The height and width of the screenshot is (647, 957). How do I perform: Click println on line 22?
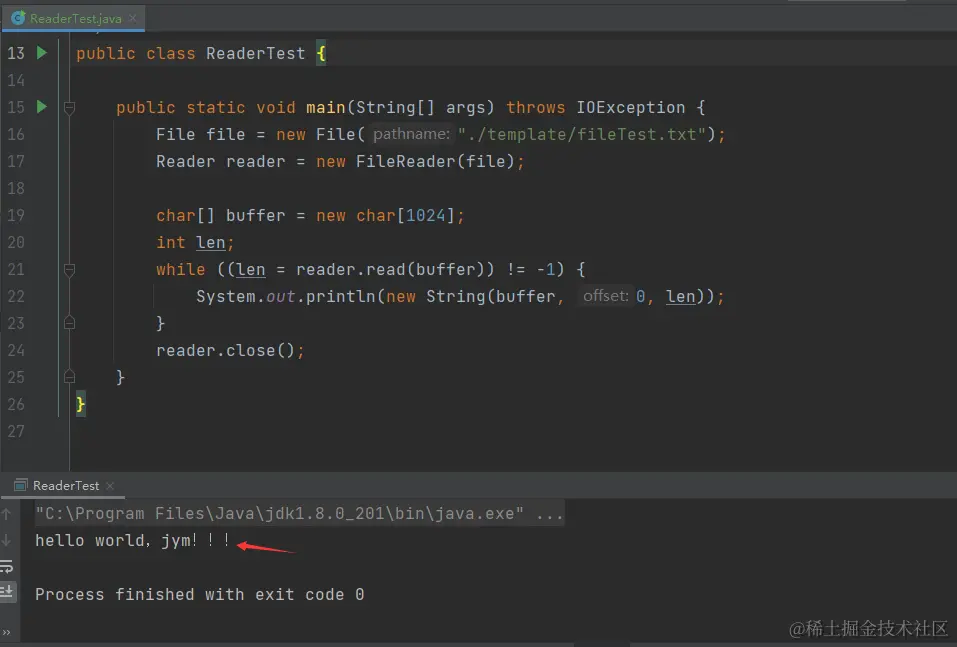pos(341,297)
